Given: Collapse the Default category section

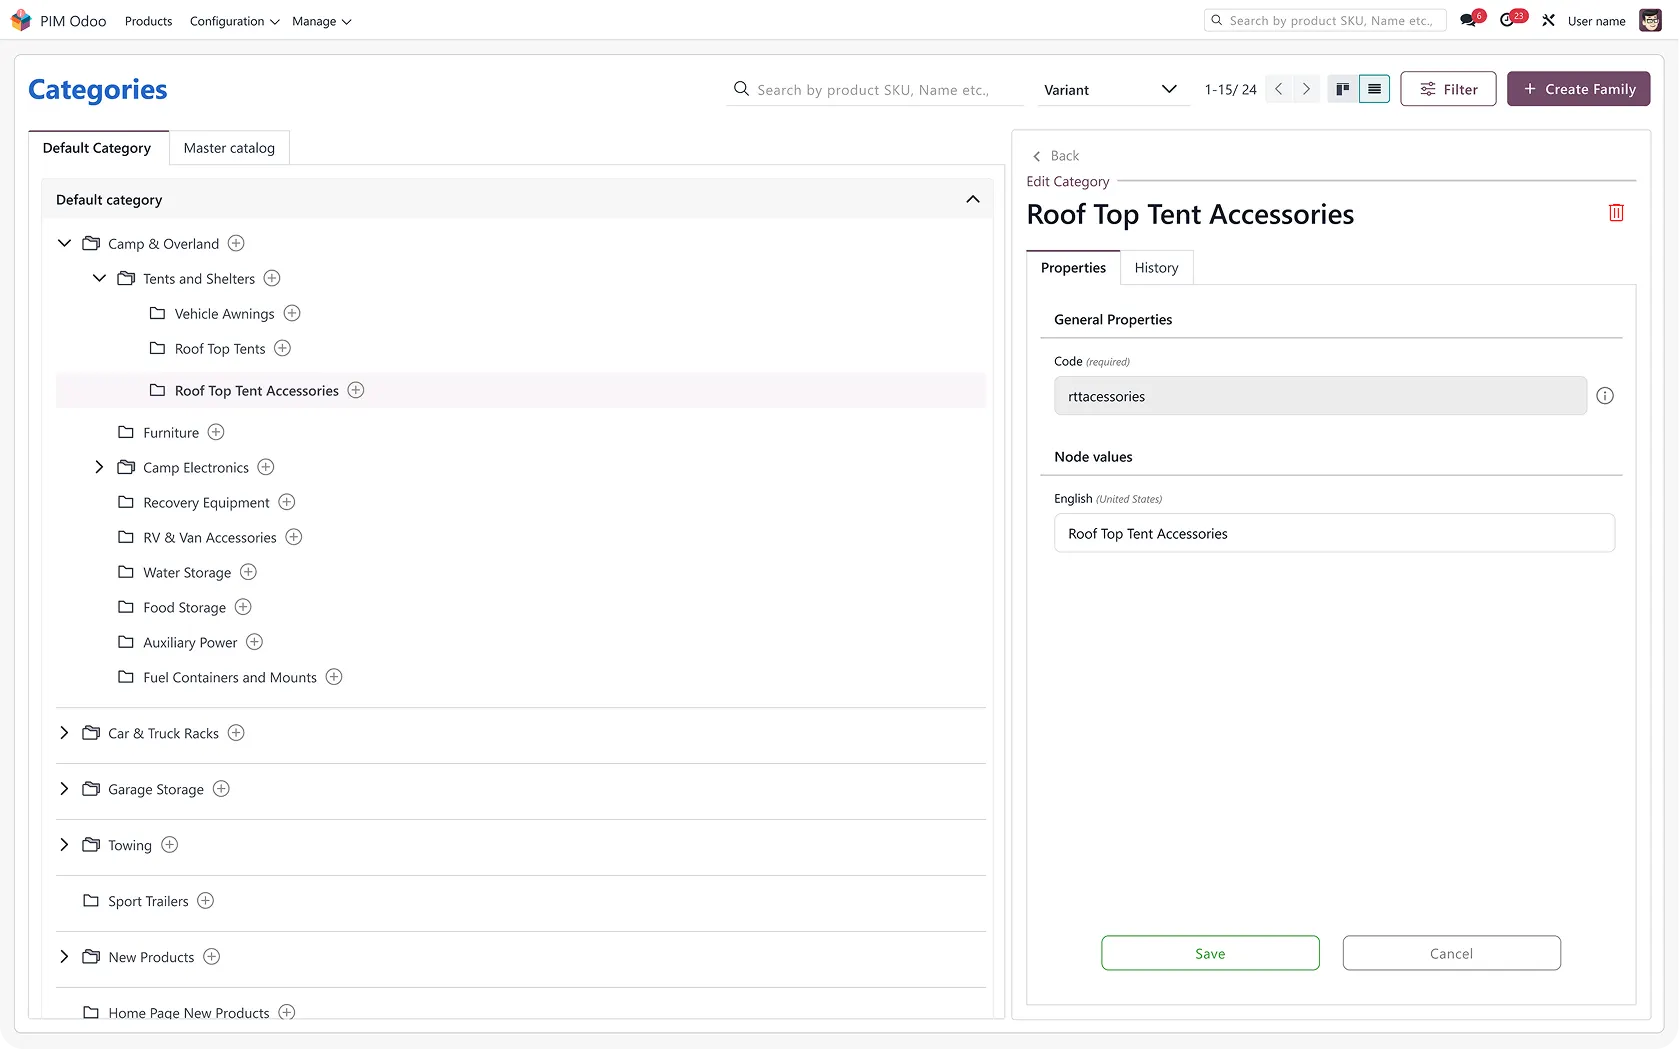Looking at the screenshot, I should point(972,200).
